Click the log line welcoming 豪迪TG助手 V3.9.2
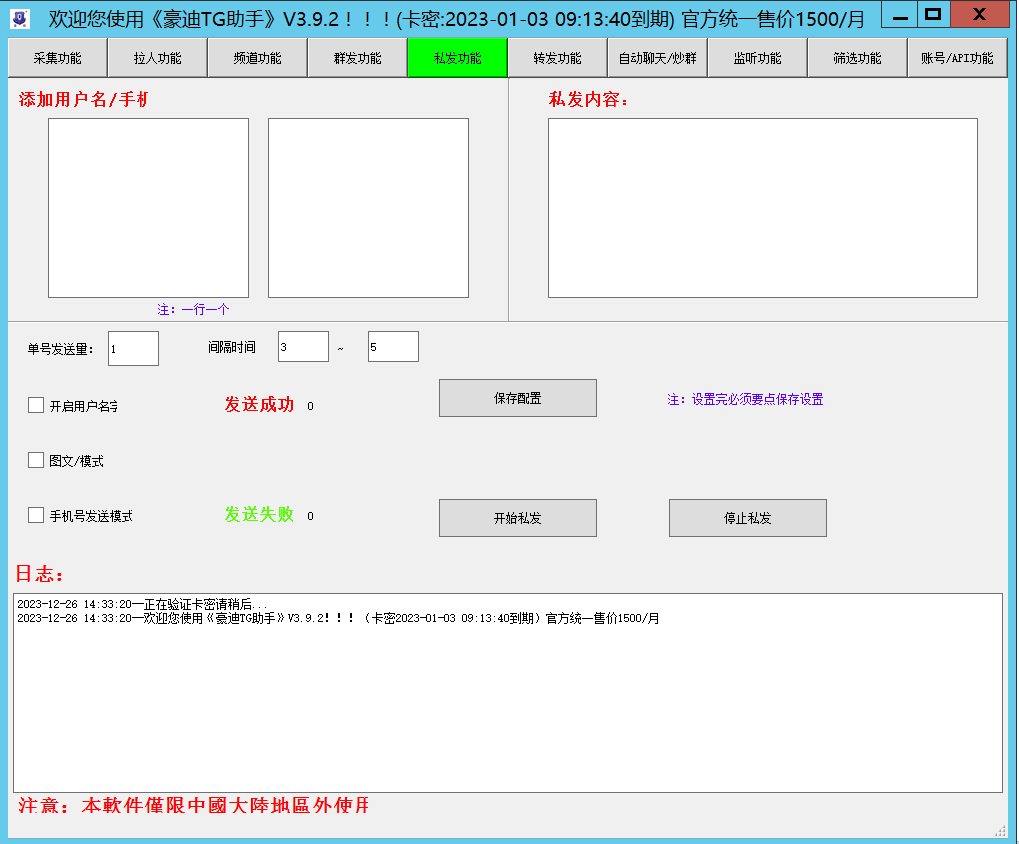Image resolution: width=1019 pixels, height=844 pixels. pyautogui.click(x=338, y=618)
